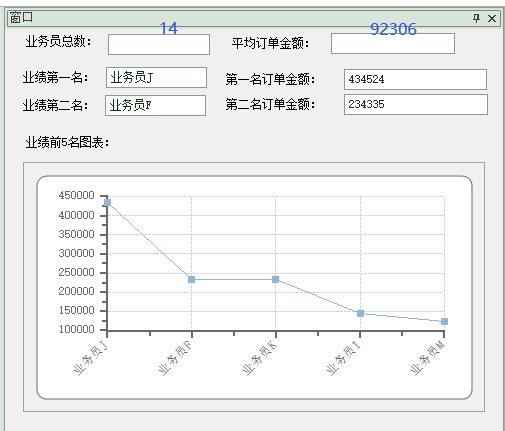Click the 平均订单金额 input field
Image resolution: width=505 pixels, height=431 pixels.
[x=393, y=43]
